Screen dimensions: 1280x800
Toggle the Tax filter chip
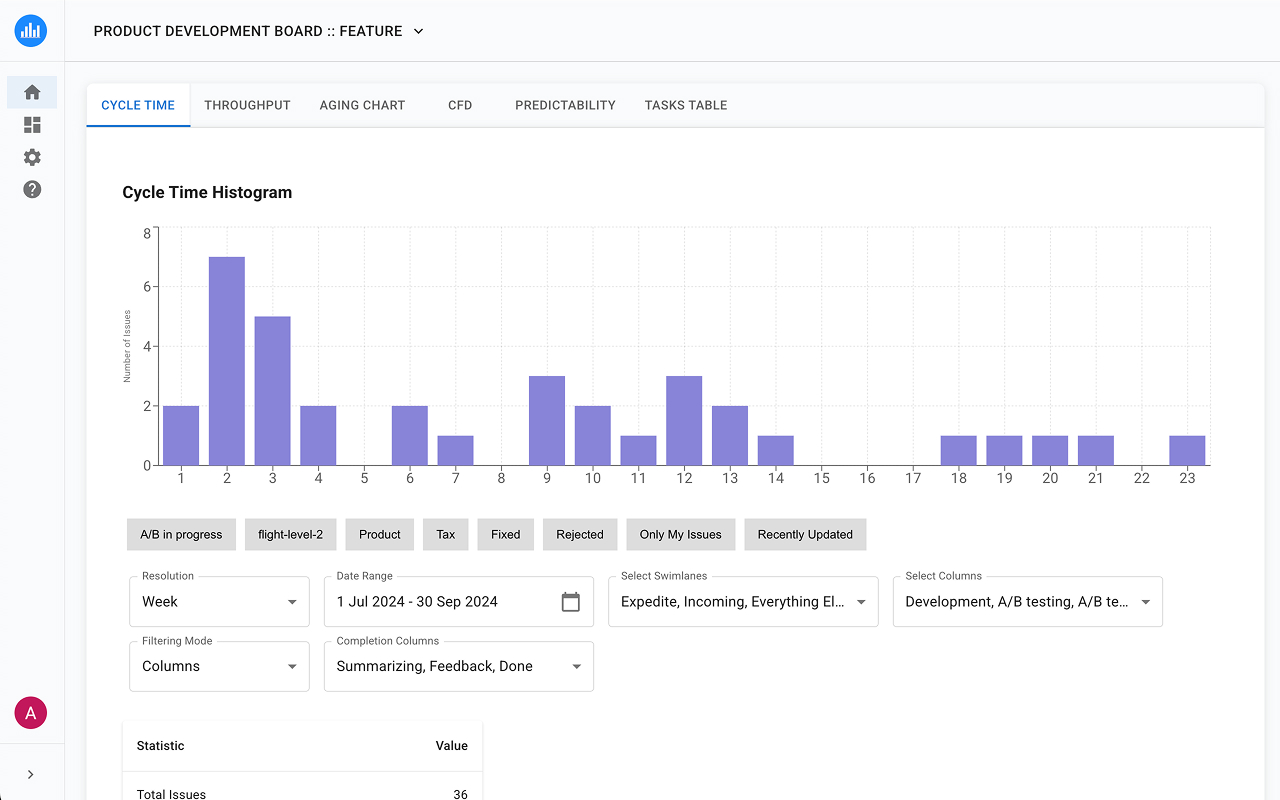(x=446, y=534)
